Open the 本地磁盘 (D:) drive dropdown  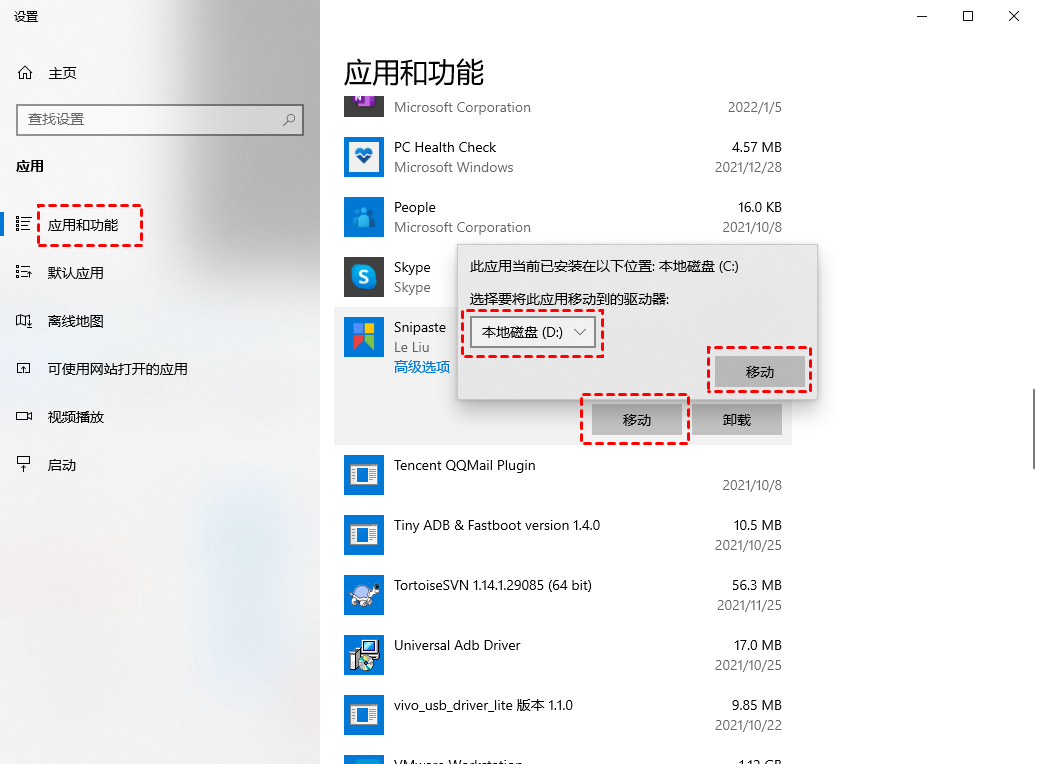pos(532,332)
